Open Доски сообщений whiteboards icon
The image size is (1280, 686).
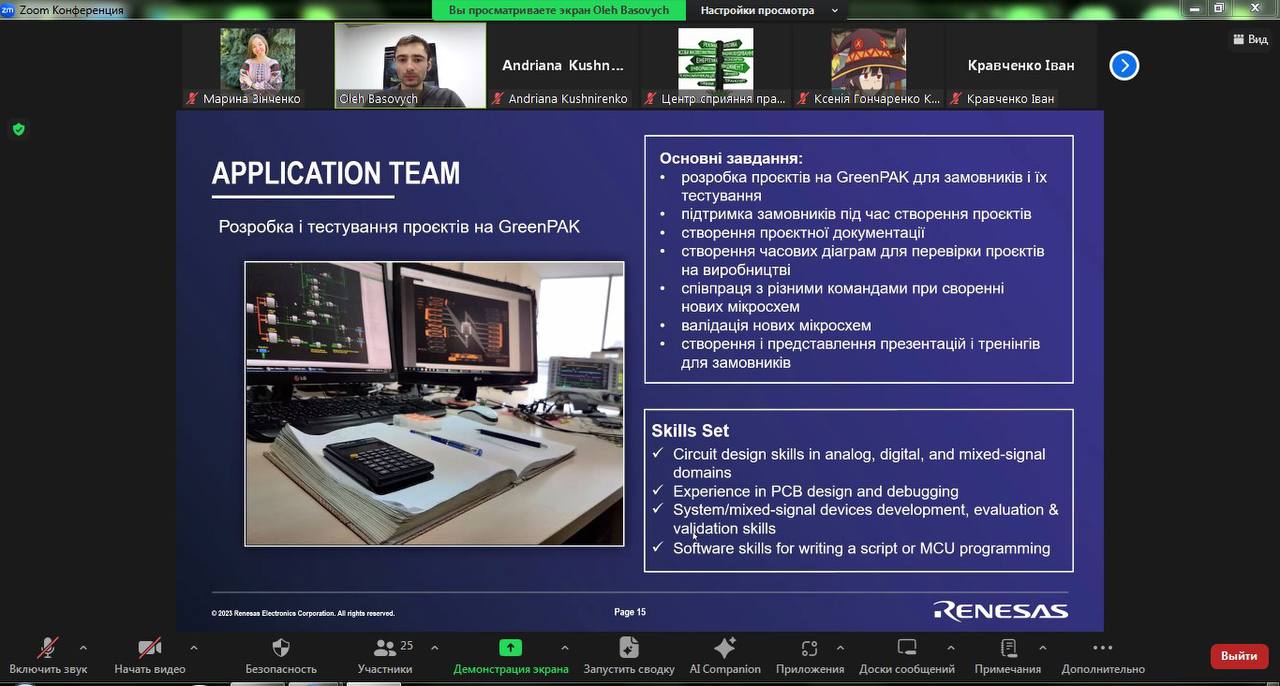pyautogui.click(x=906, y=648)
